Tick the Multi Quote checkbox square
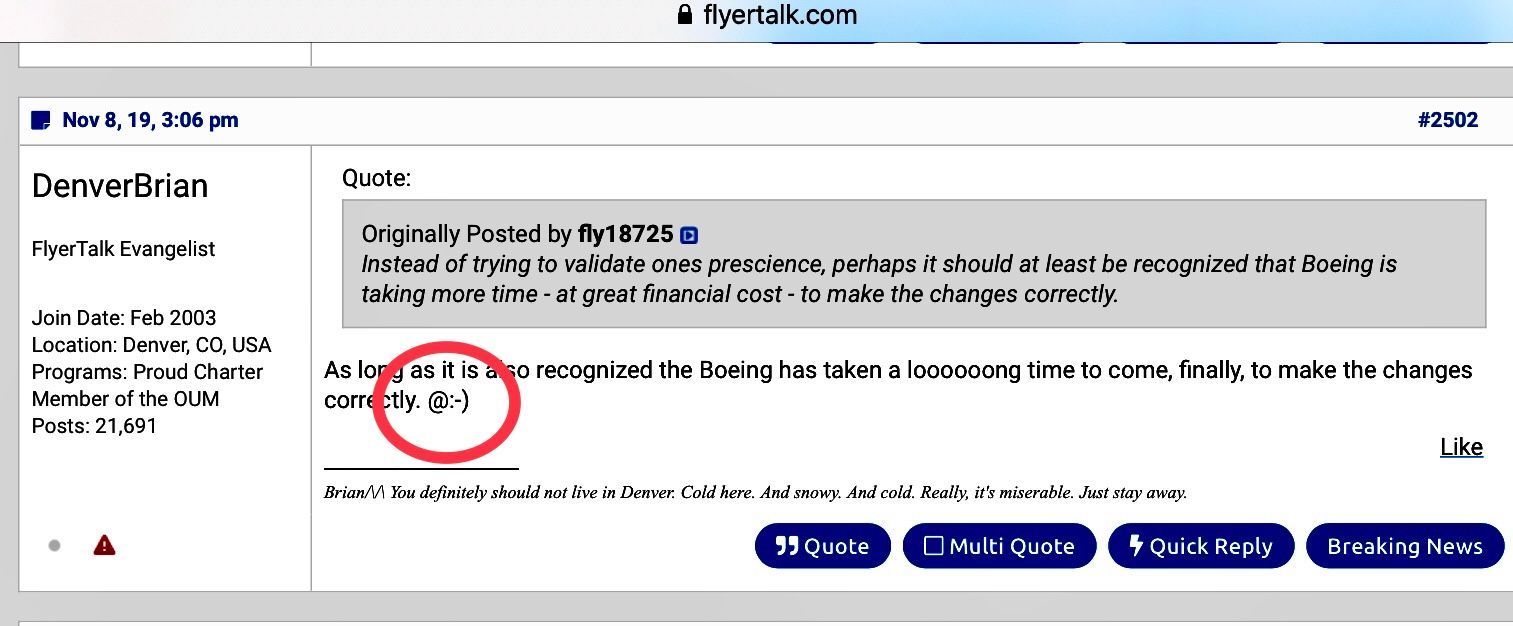The height and width of the screenshot is (626, 1513). [934, 546]
